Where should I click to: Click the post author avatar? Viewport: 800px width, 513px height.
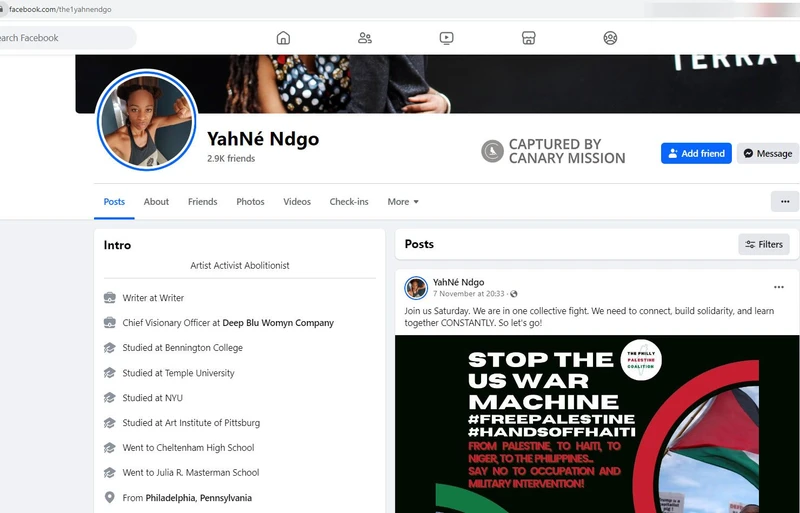[x=416, y=288]
